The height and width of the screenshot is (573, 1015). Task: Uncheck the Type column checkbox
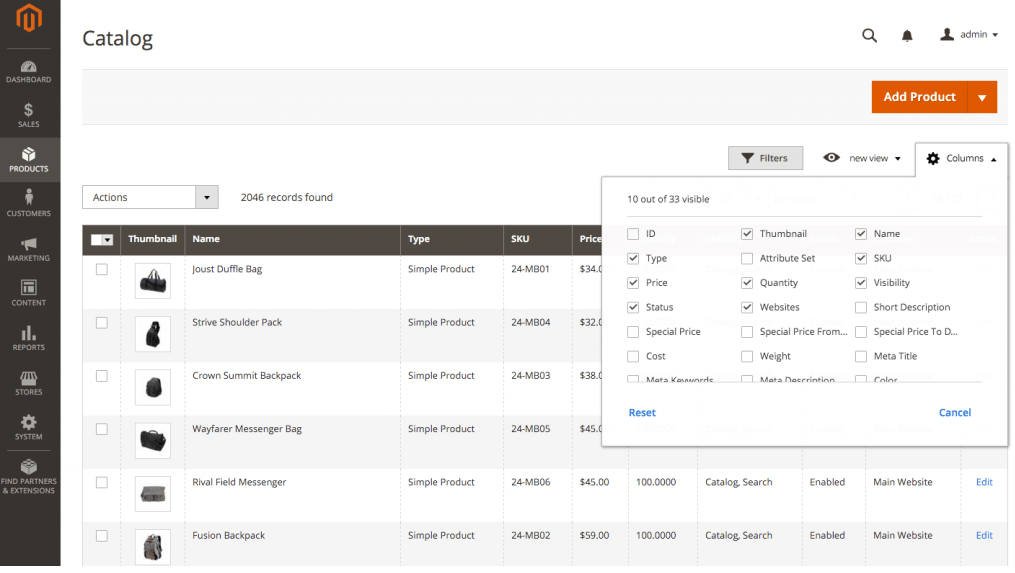[x=633, y=258]
